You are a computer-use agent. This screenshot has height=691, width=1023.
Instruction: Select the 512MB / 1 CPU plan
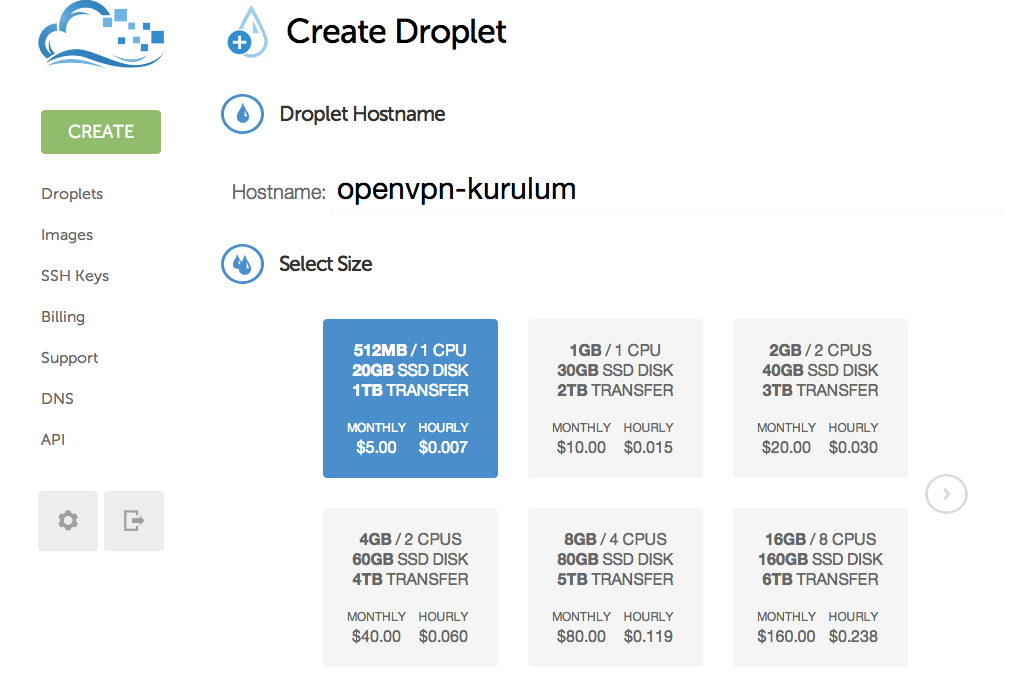(x=410, y=399)
